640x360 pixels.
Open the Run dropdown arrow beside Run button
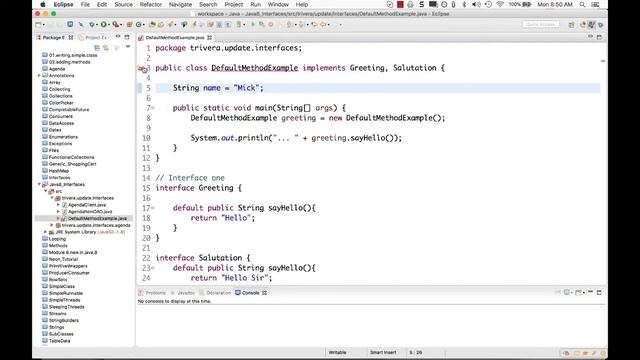pos(109,25)
